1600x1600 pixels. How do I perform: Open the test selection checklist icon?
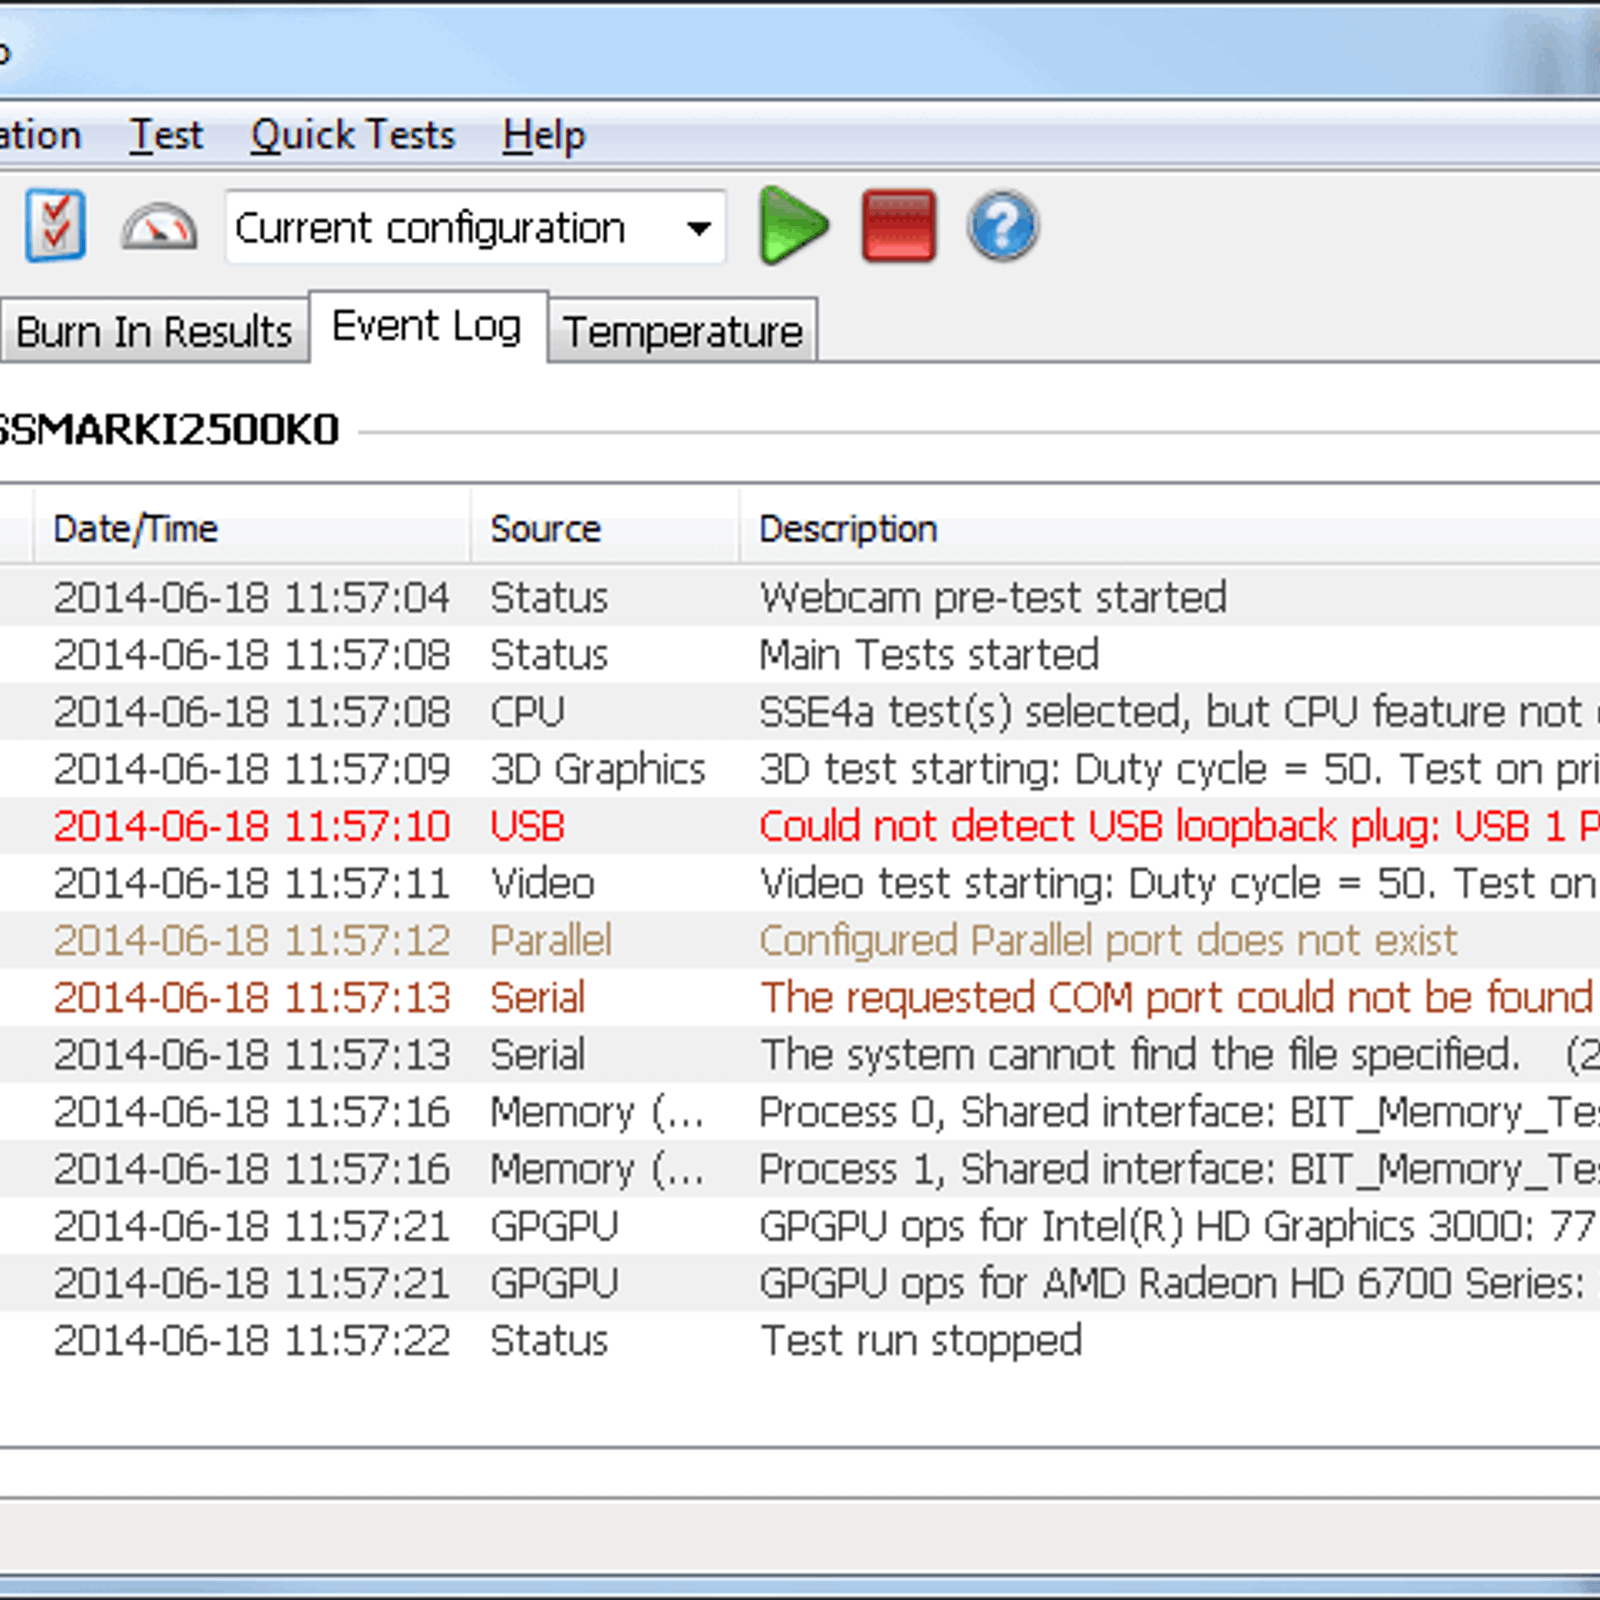pyautogui.click(x=55, y=225)
